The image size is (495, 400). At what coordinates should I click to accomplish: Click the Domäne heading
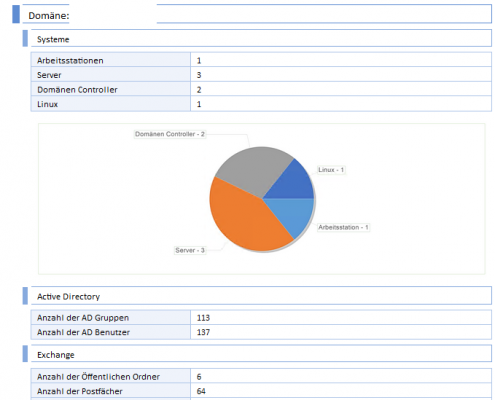(49, 16)
